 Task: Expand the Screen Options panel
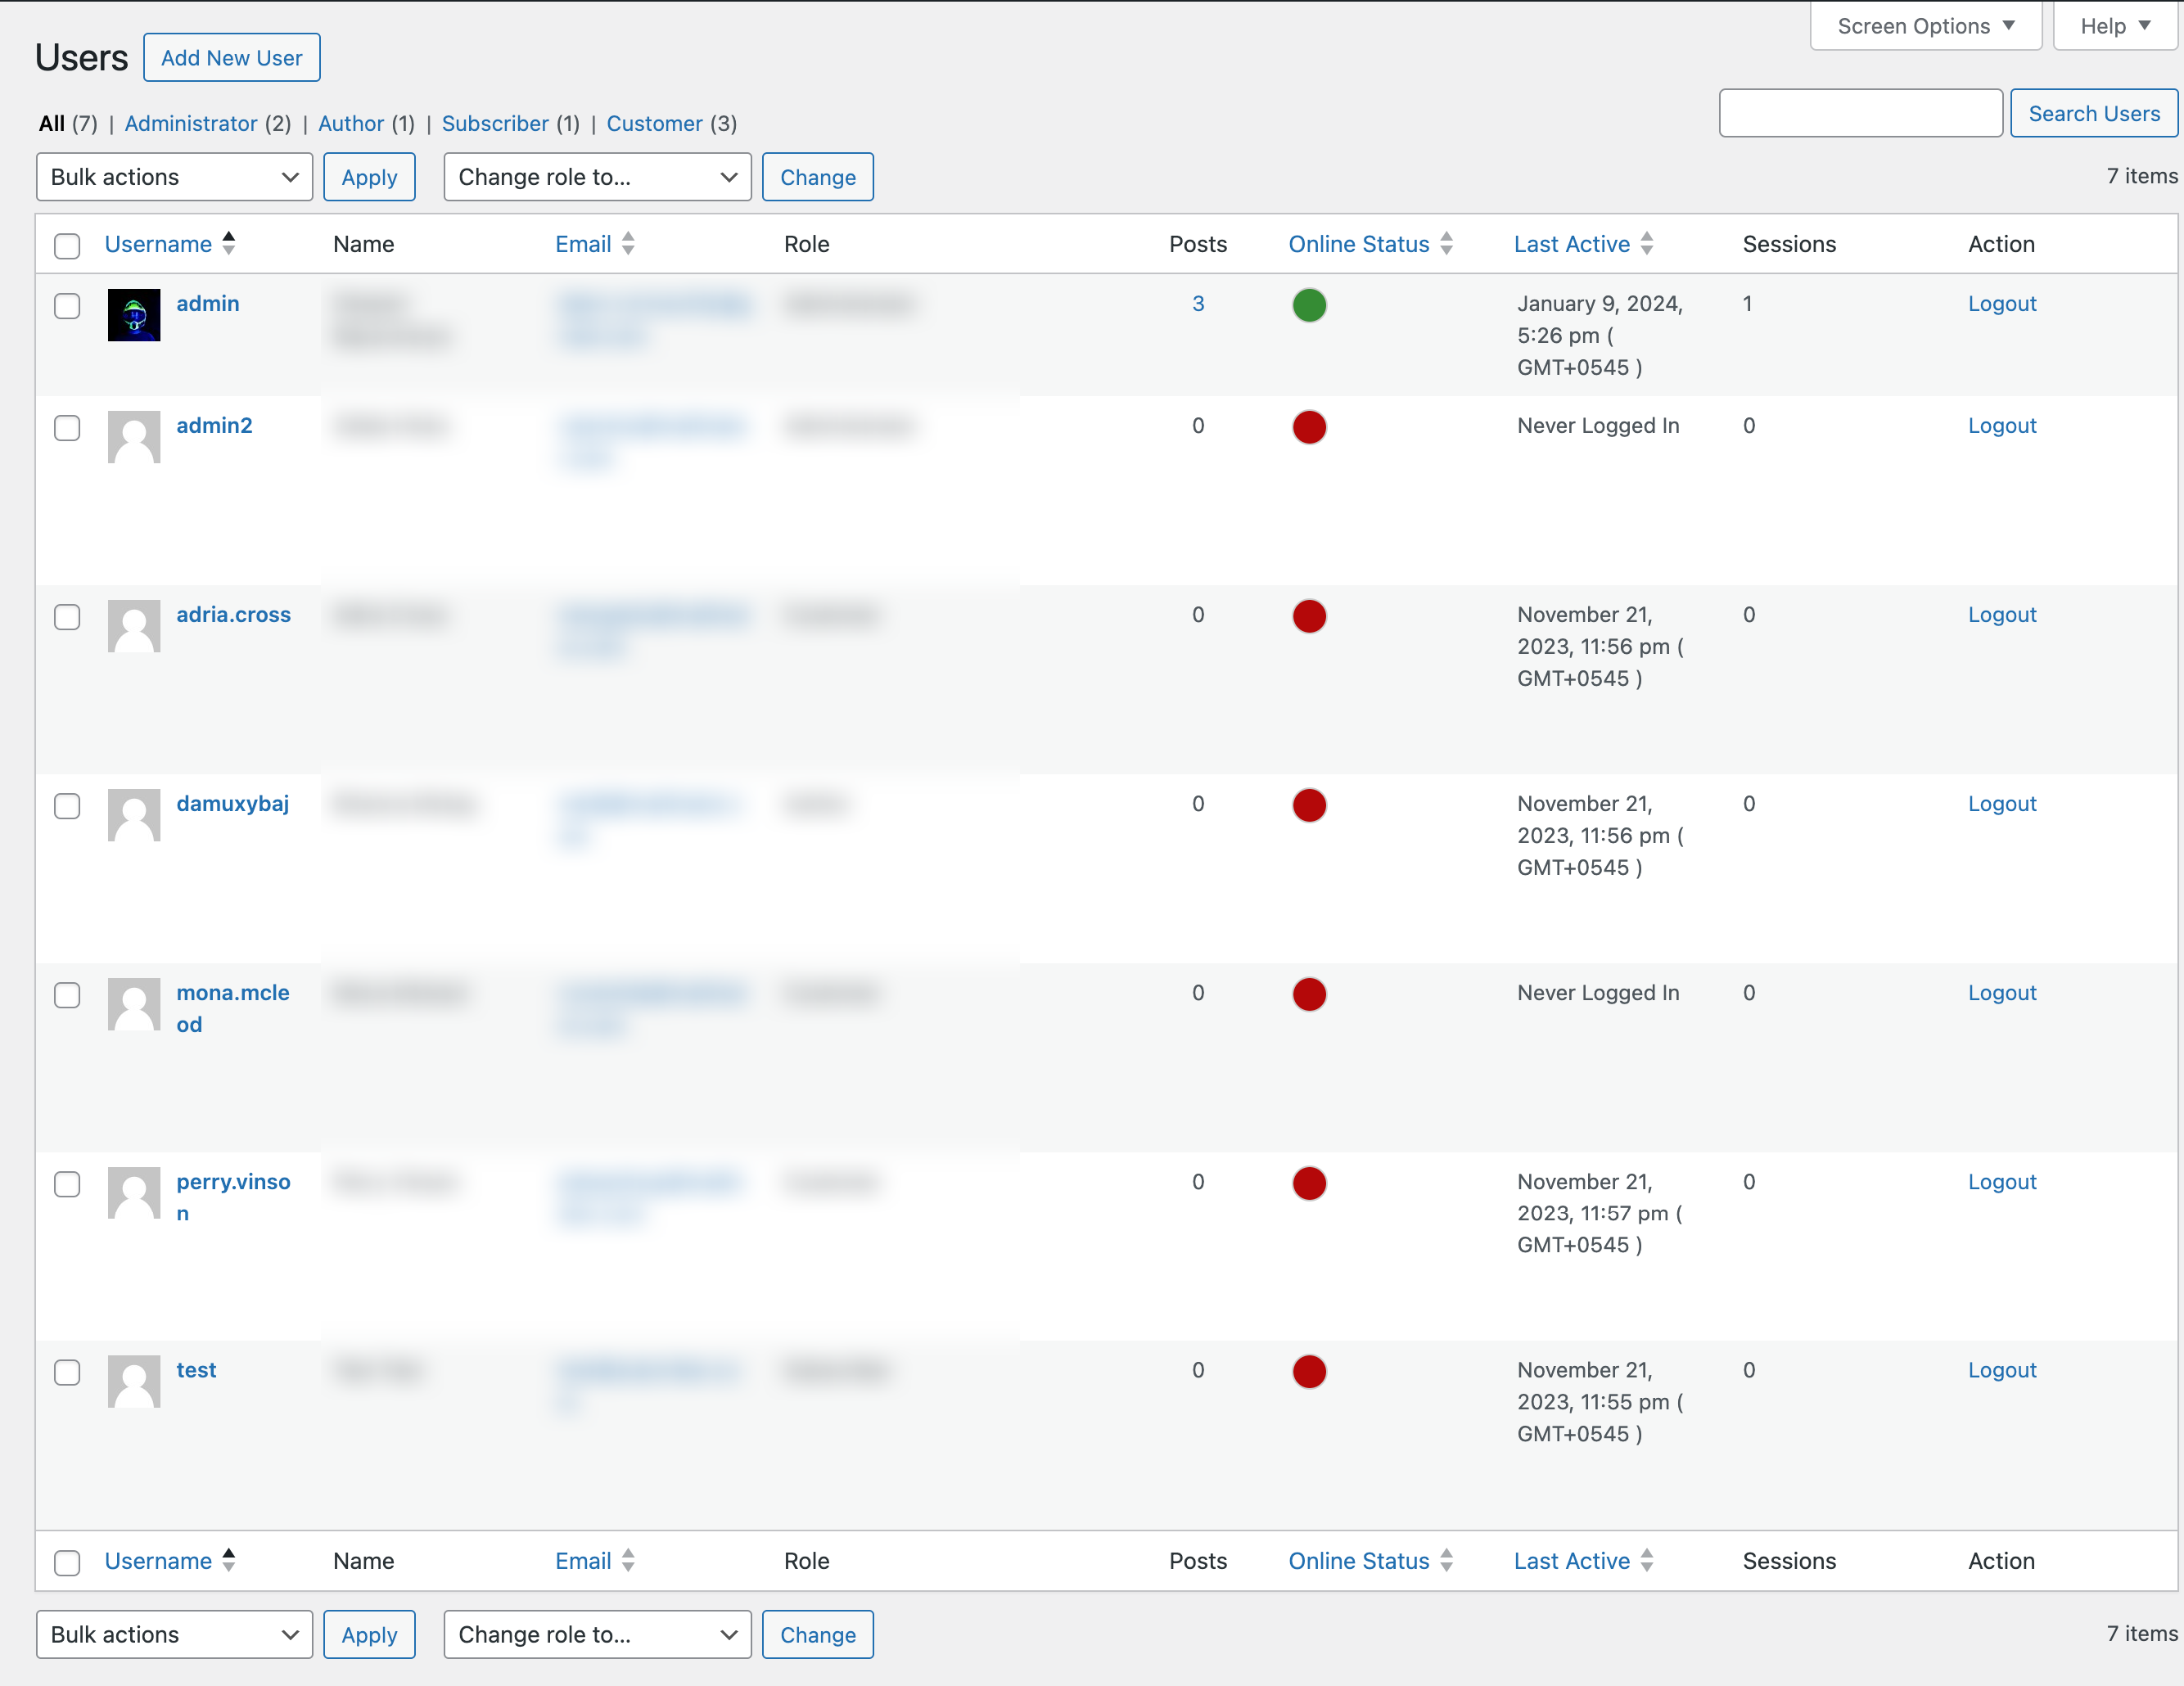[1926, 26]
